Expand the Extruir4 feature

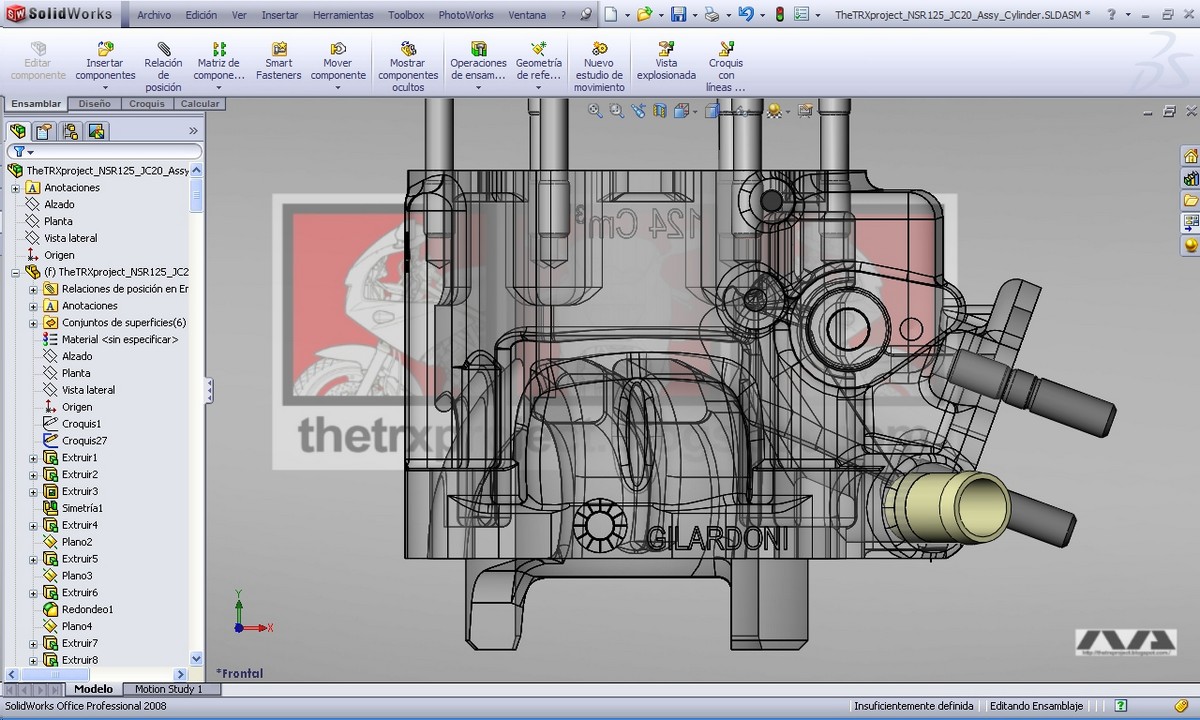(33, 525)
